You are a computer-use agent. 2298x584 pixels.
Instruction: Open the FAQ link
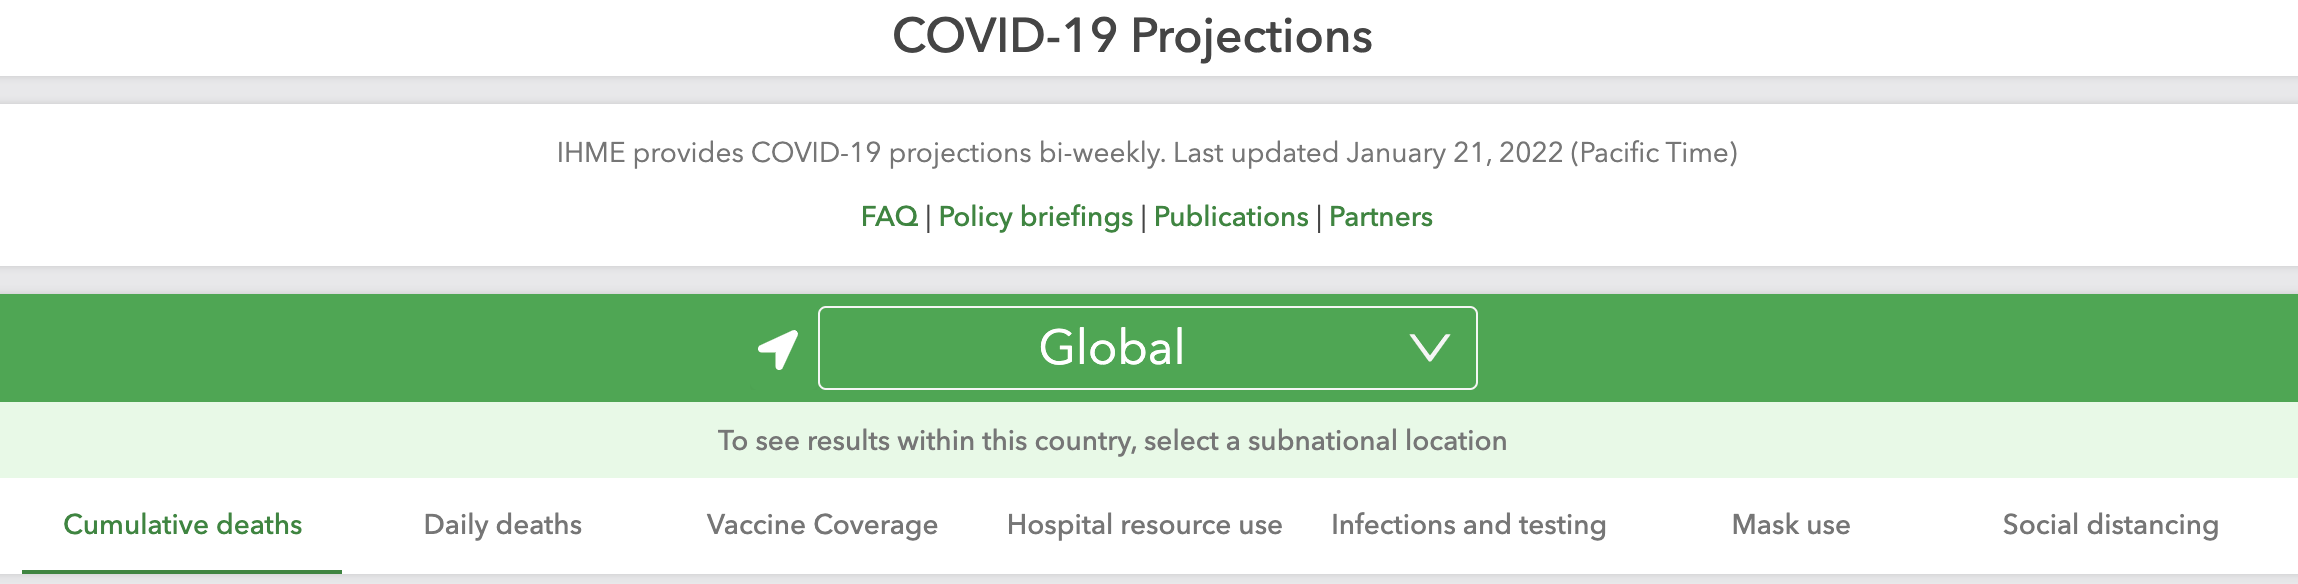[889, 217]
